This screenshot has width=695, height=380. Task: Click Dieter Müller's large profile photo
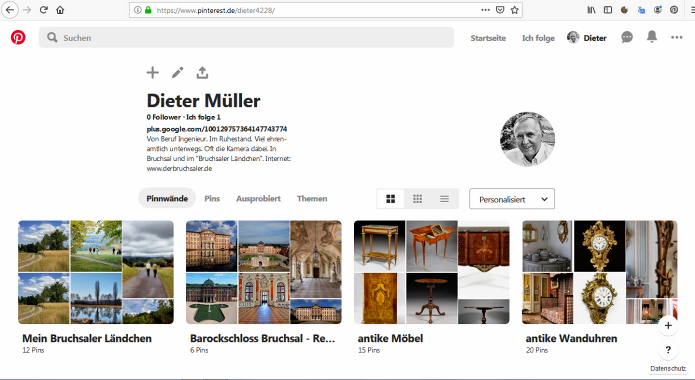(x=527, y=139)
